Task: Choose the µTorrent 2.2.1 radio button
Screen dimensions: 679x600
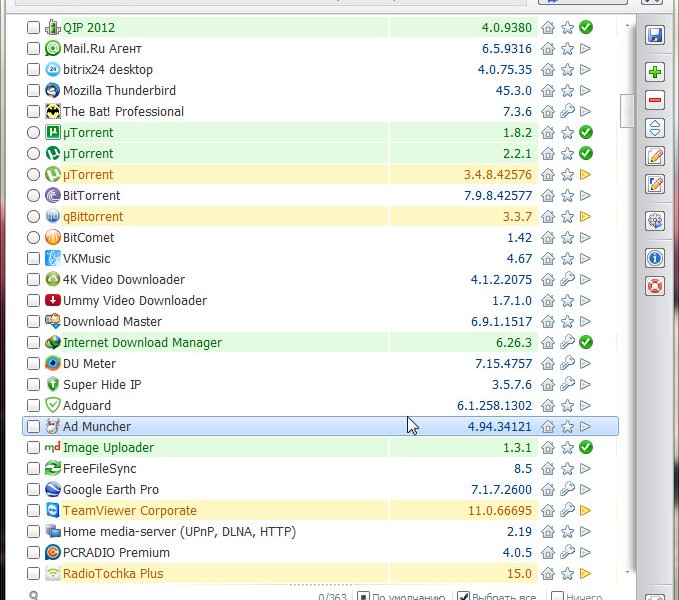Action: [33, 153]
